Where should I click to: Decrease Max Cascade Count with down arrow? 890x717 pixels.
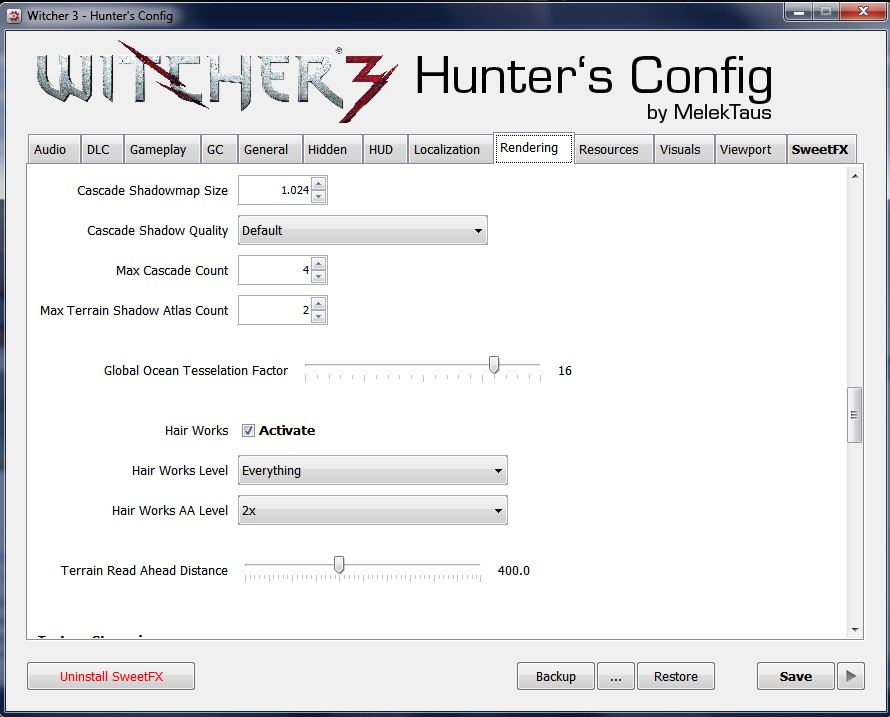(x=318, y=276)
